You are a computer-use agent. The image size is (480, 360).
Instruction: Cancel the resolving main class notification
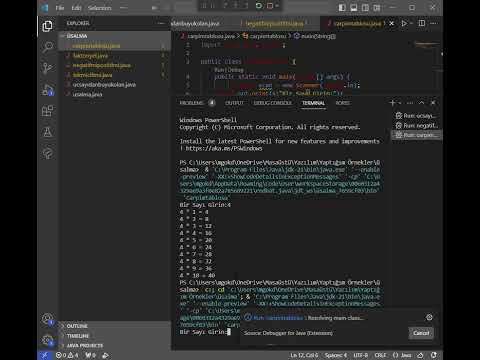[421, 333]
